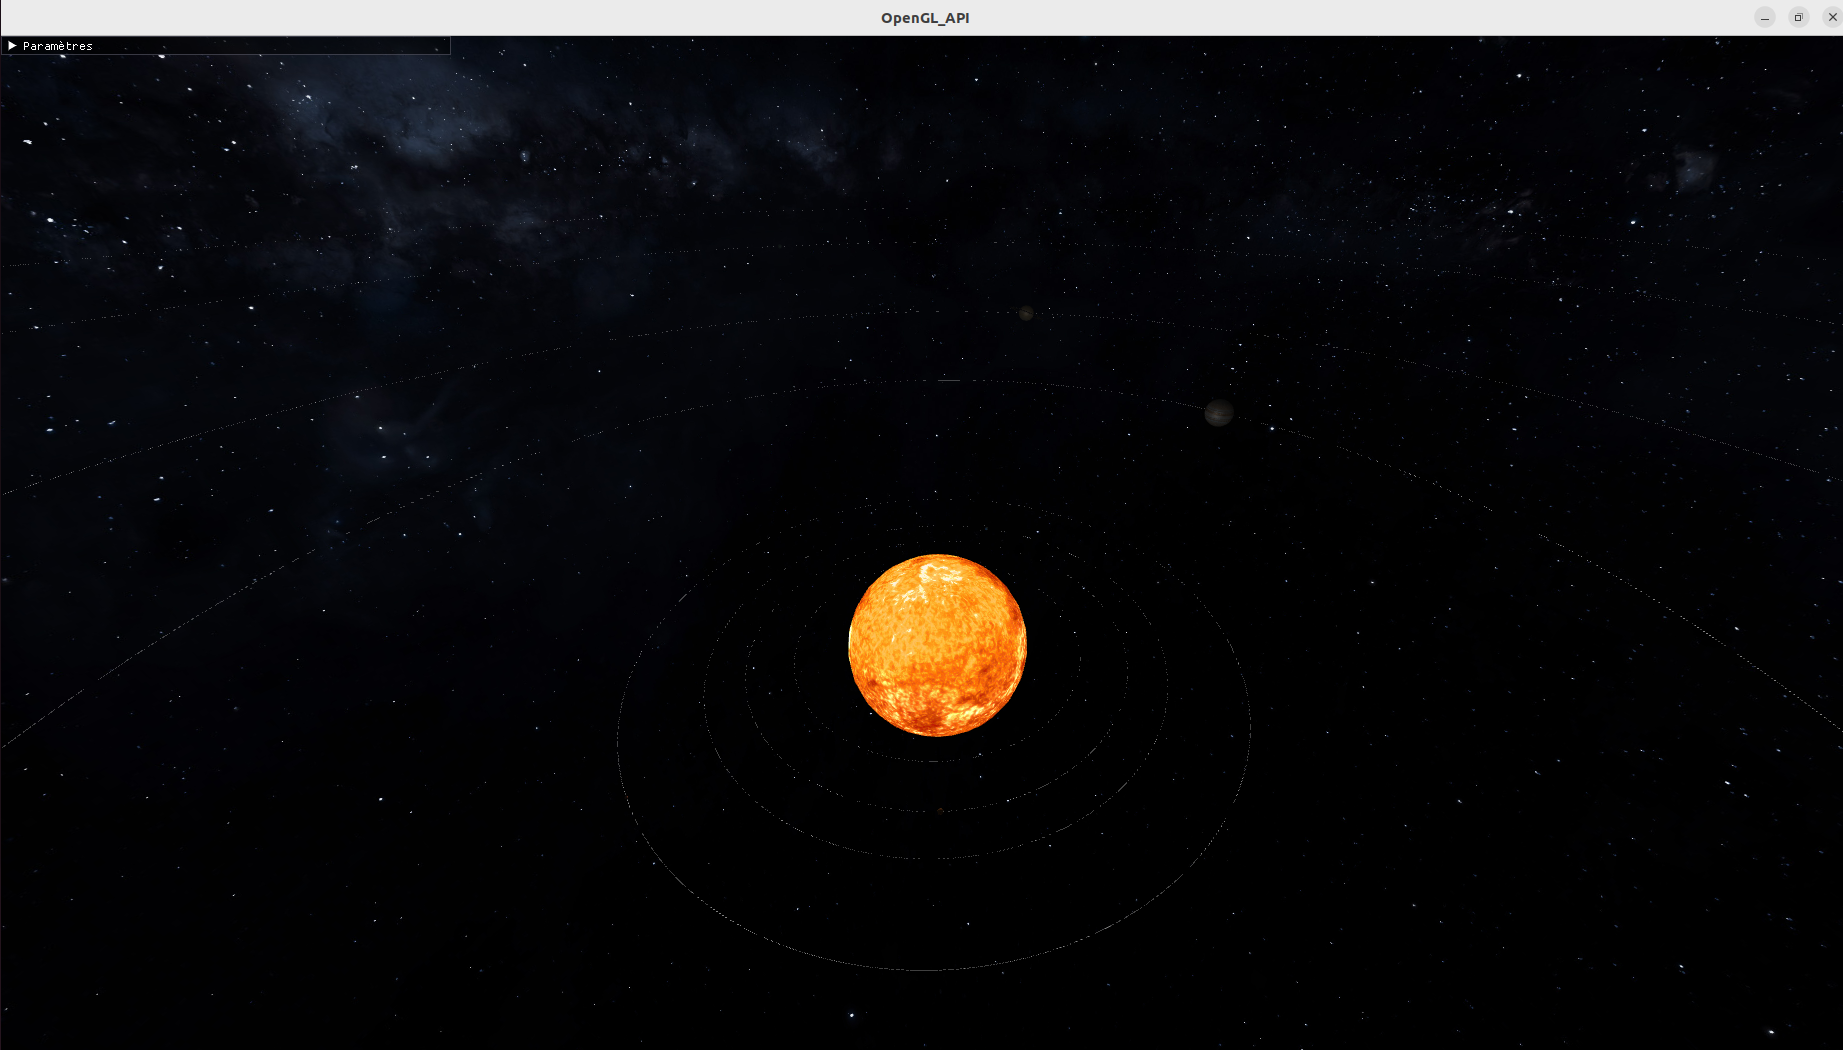Click the Paramètres panel label text
1843x1050 pixels.
pos(57,46)
